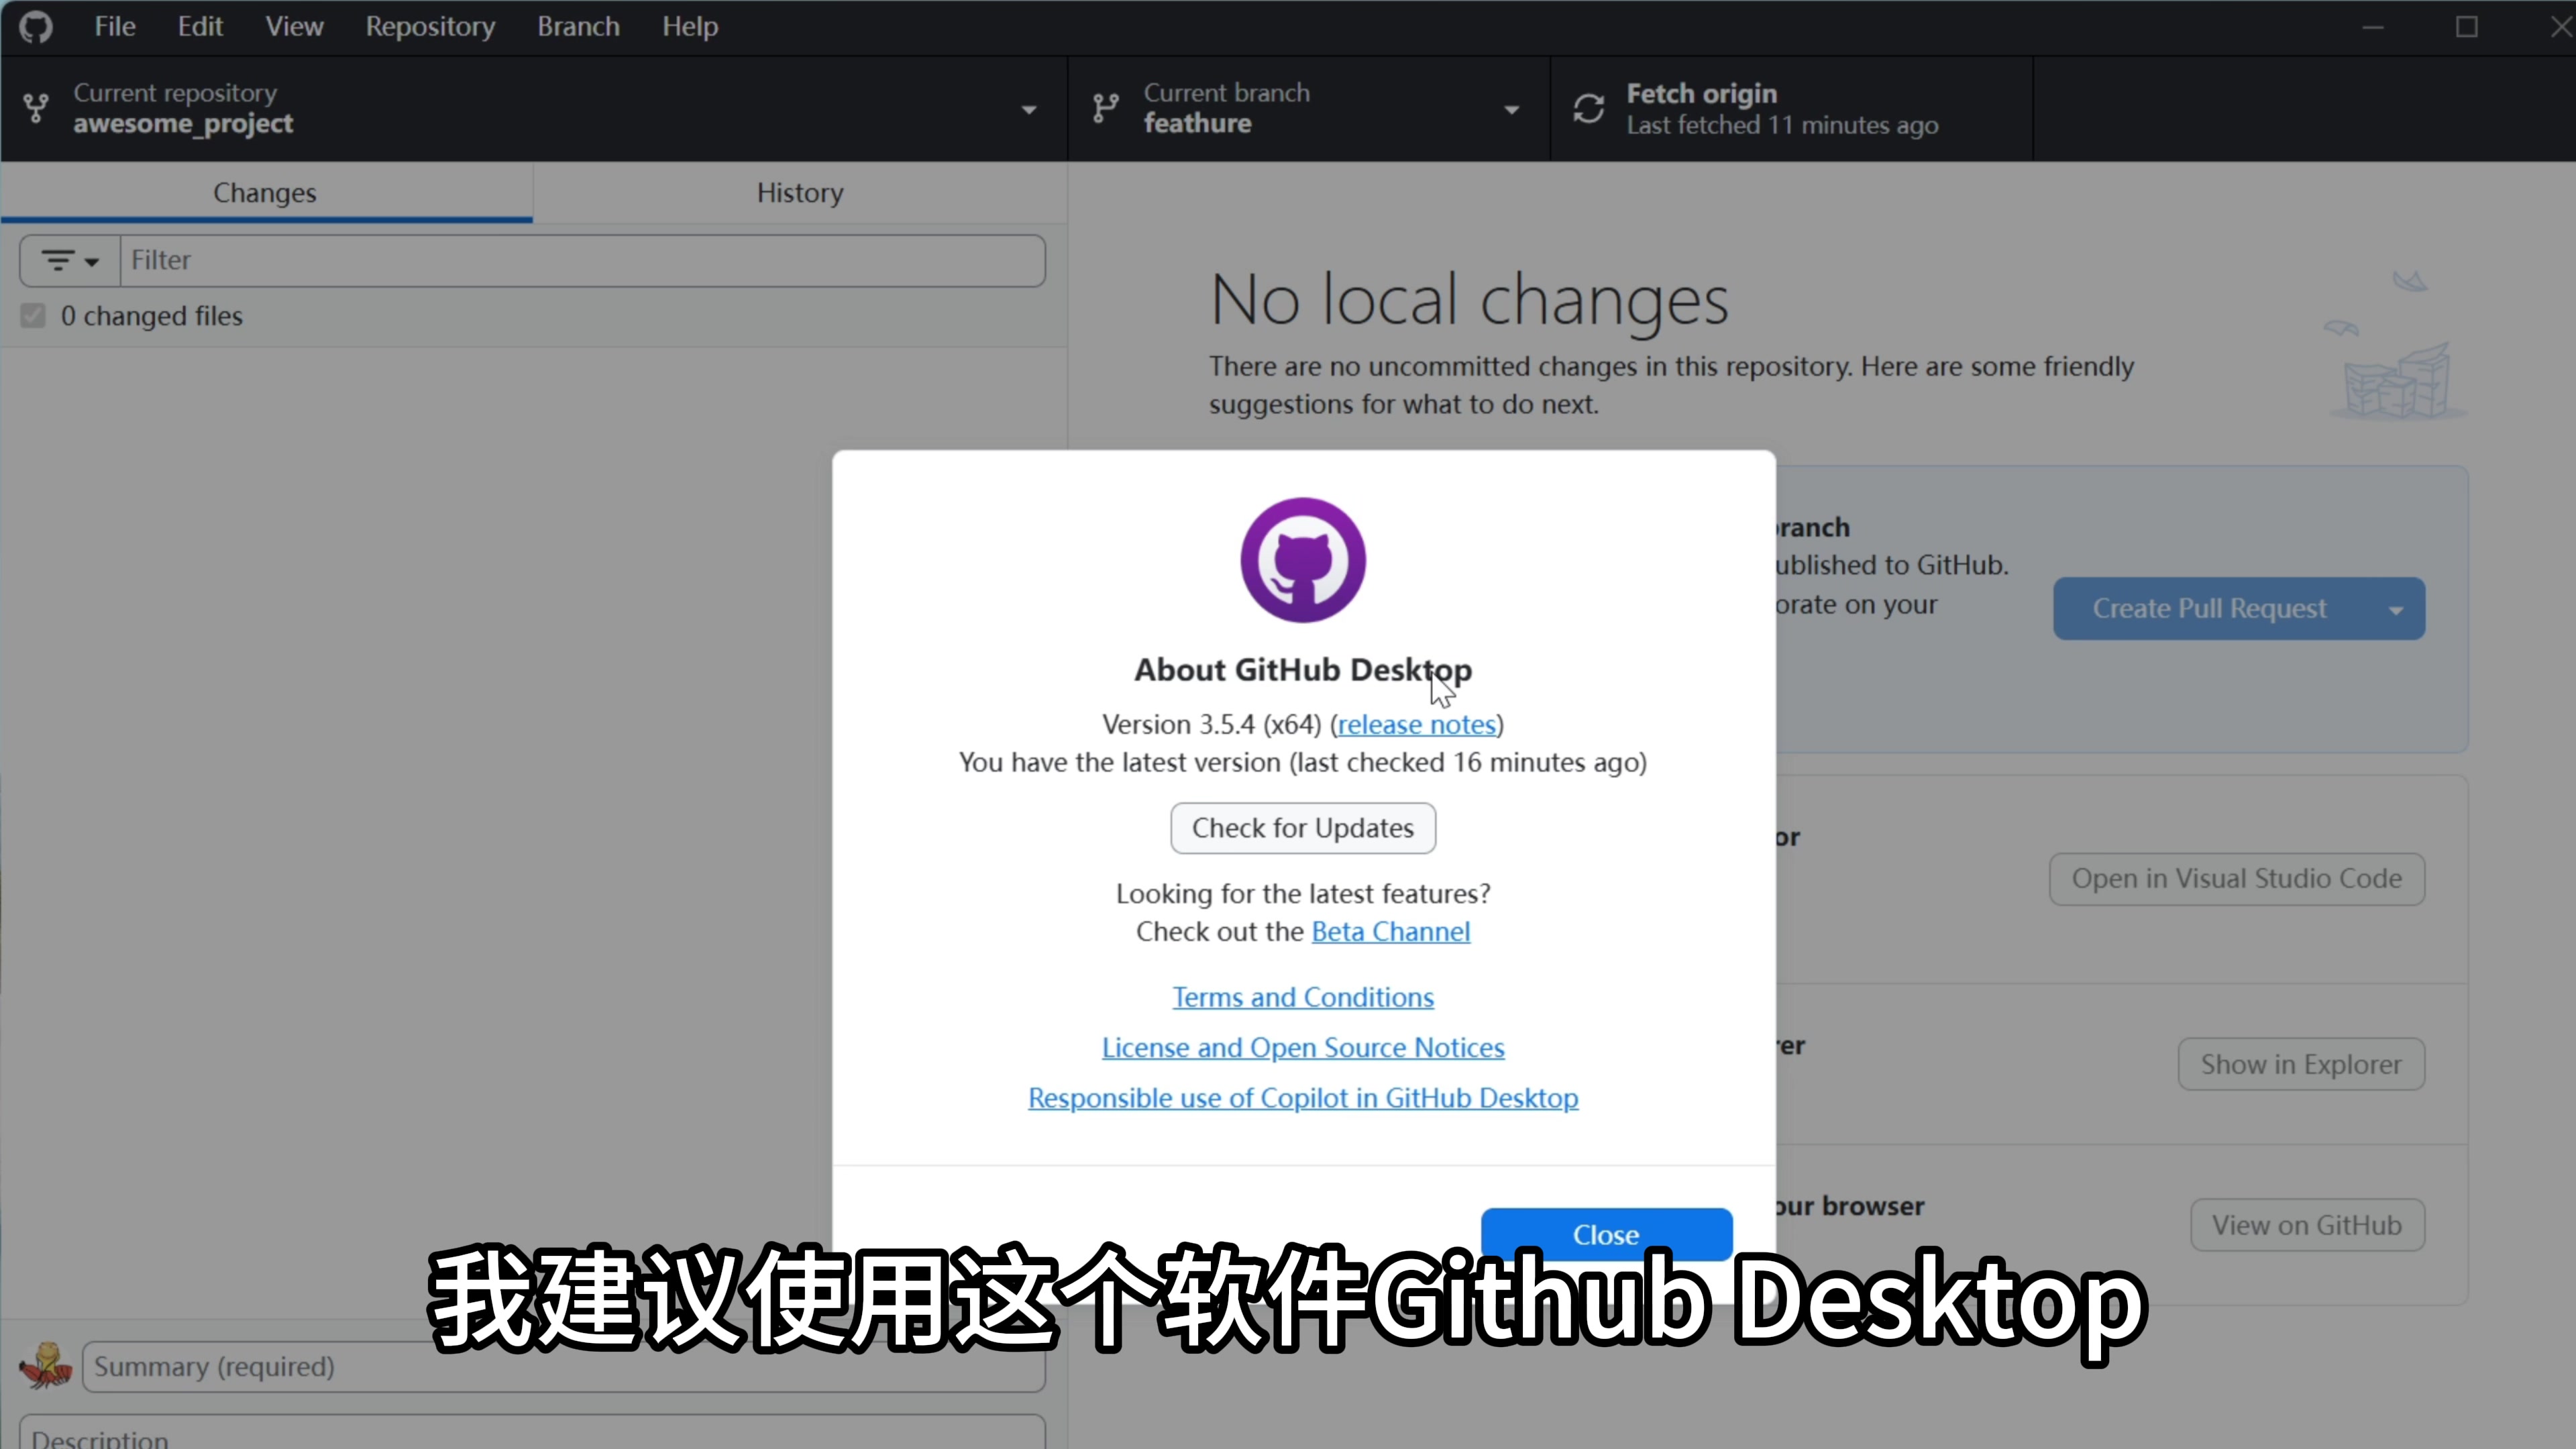The width and height of the screenshot is (2576, 1449).
Task: Click the user avatar beside Summary field
Action: coord(46,1366)
